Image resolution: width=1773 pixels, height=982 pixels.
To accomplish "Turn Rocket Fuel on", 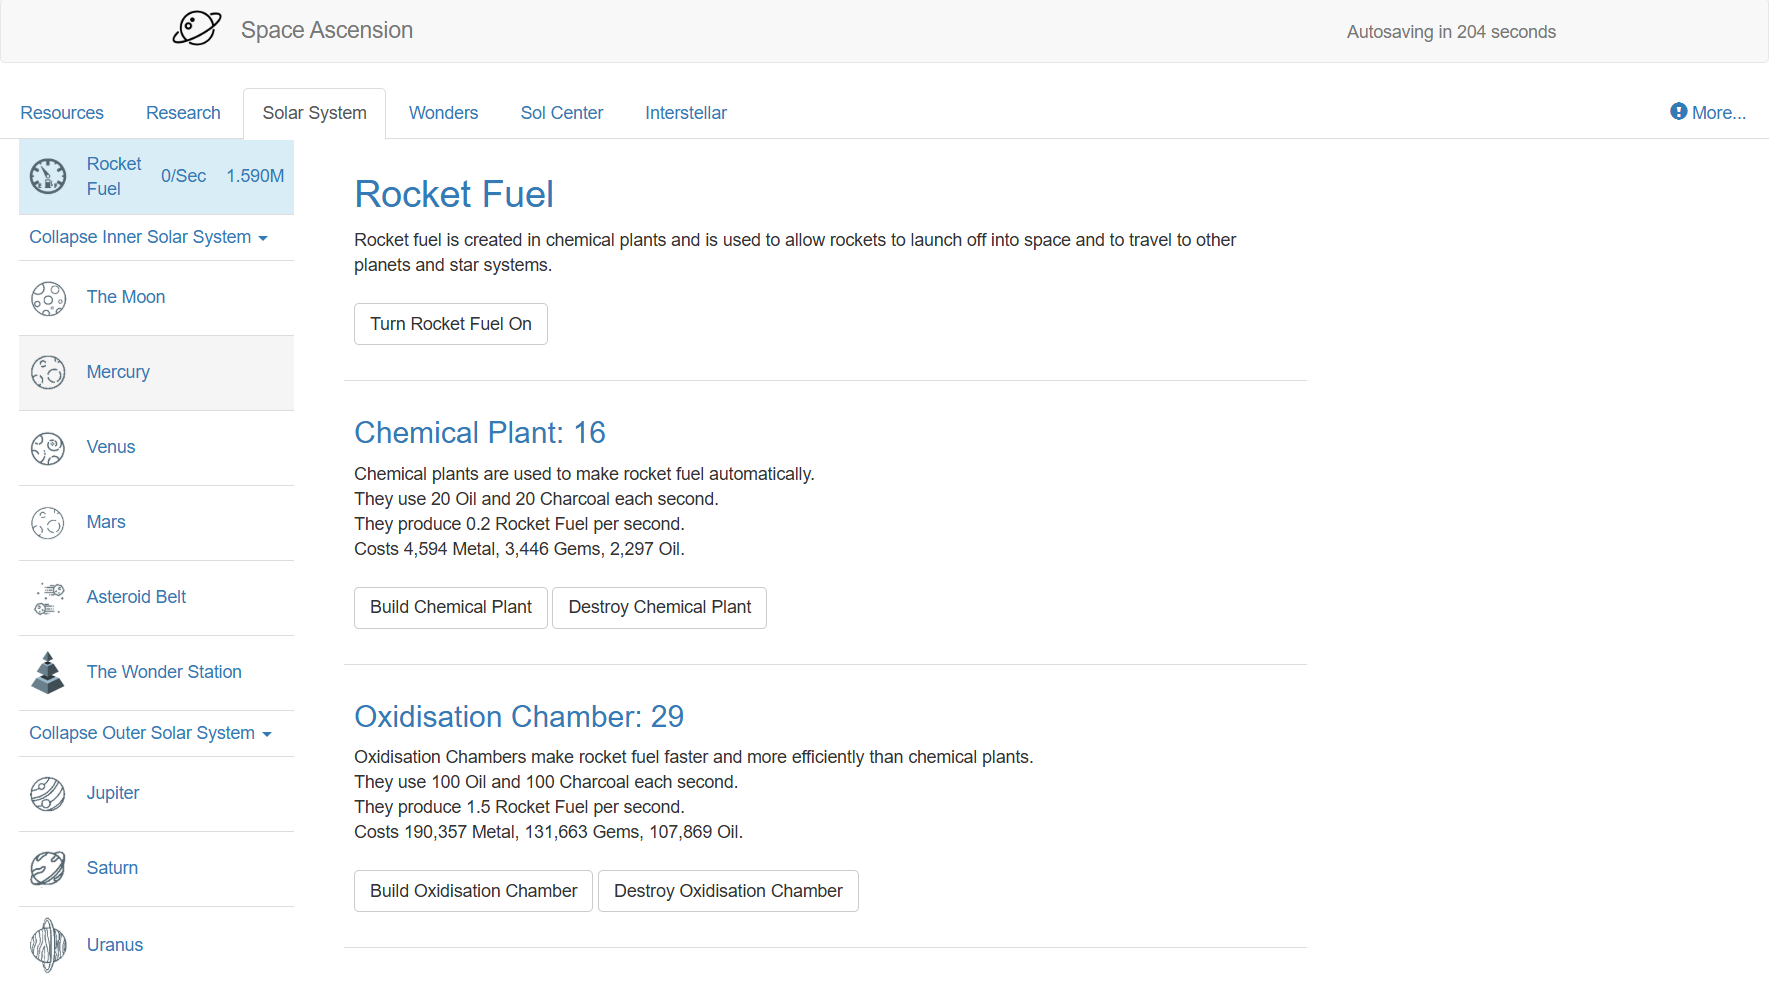I will [450, 324].
